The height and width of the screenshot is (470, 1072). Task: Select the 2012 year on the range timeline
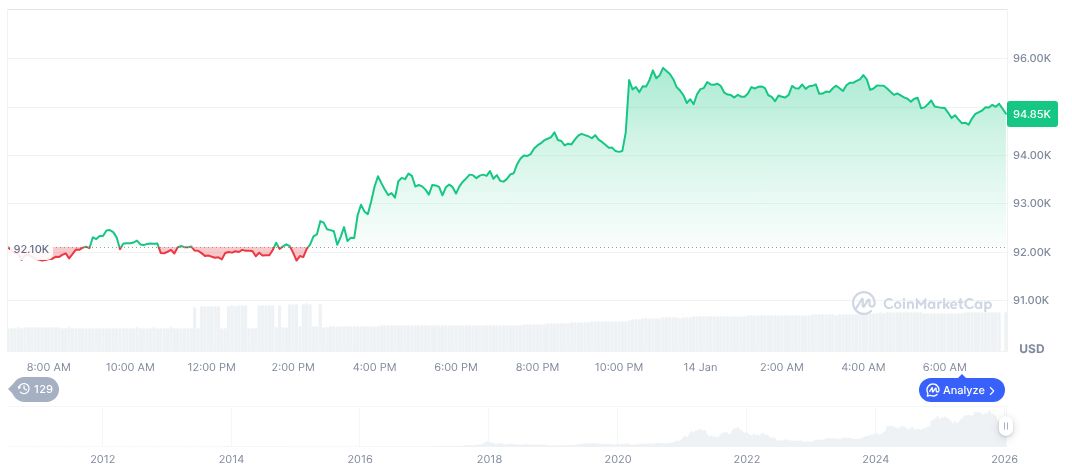102,459
